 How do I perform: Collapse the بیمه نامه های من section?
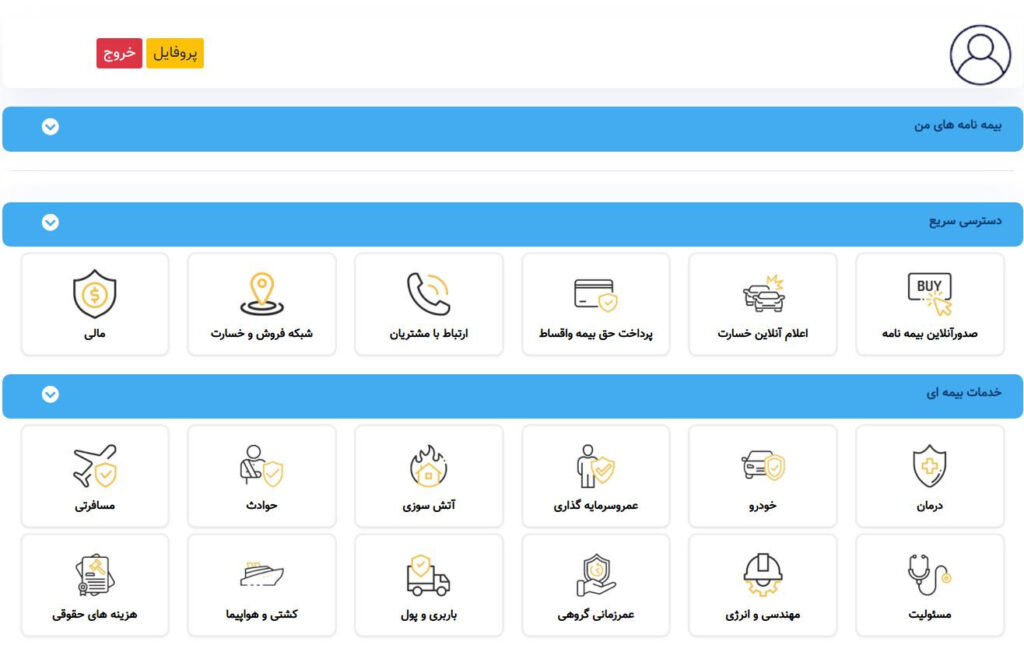click(50, 128)
